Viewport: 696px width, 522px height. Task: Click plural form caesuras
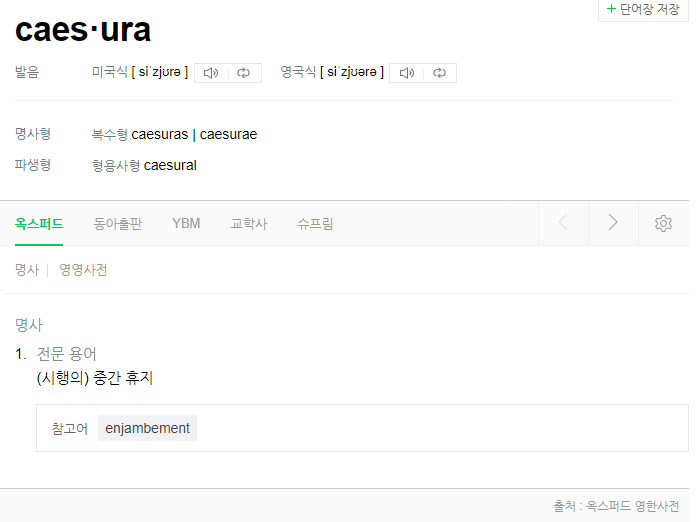point(160,134)
